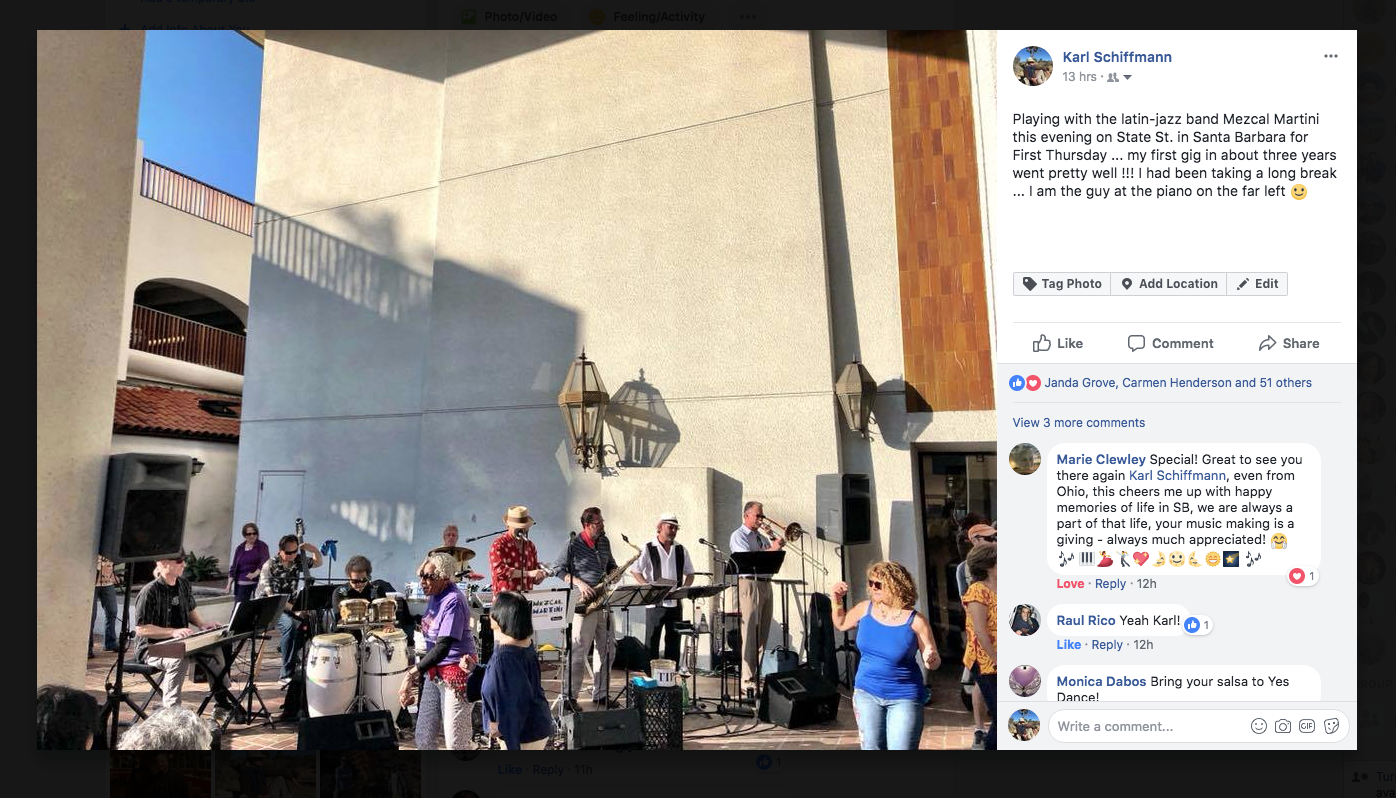
Task: Toggle Like on Raul Rico's comment
Action: click(x=1068, y=645)
